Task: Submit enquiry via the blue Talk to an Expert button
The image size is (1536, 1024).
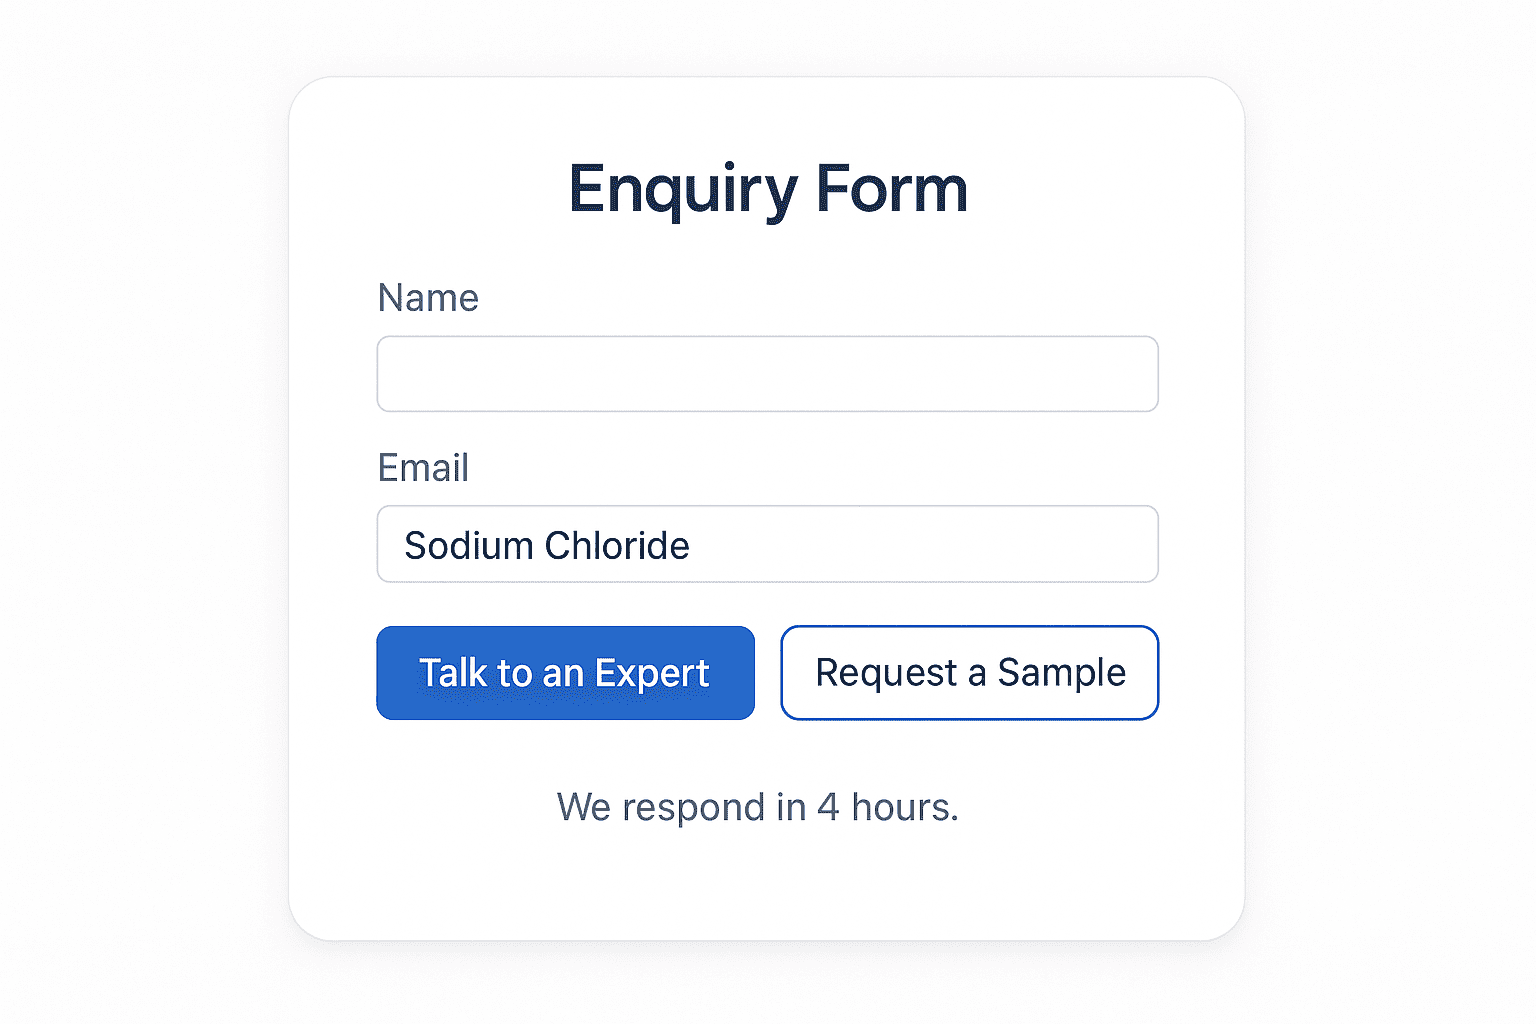Action: click(x=565, y=673)
